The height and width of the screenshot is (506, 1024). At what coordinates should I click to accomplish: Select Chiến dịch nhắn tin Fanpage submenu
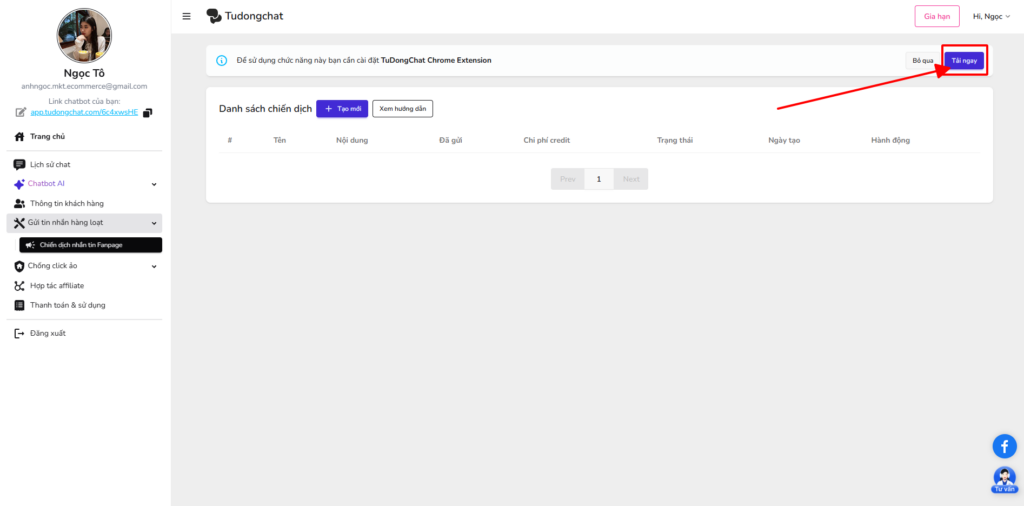click(91, 245)
